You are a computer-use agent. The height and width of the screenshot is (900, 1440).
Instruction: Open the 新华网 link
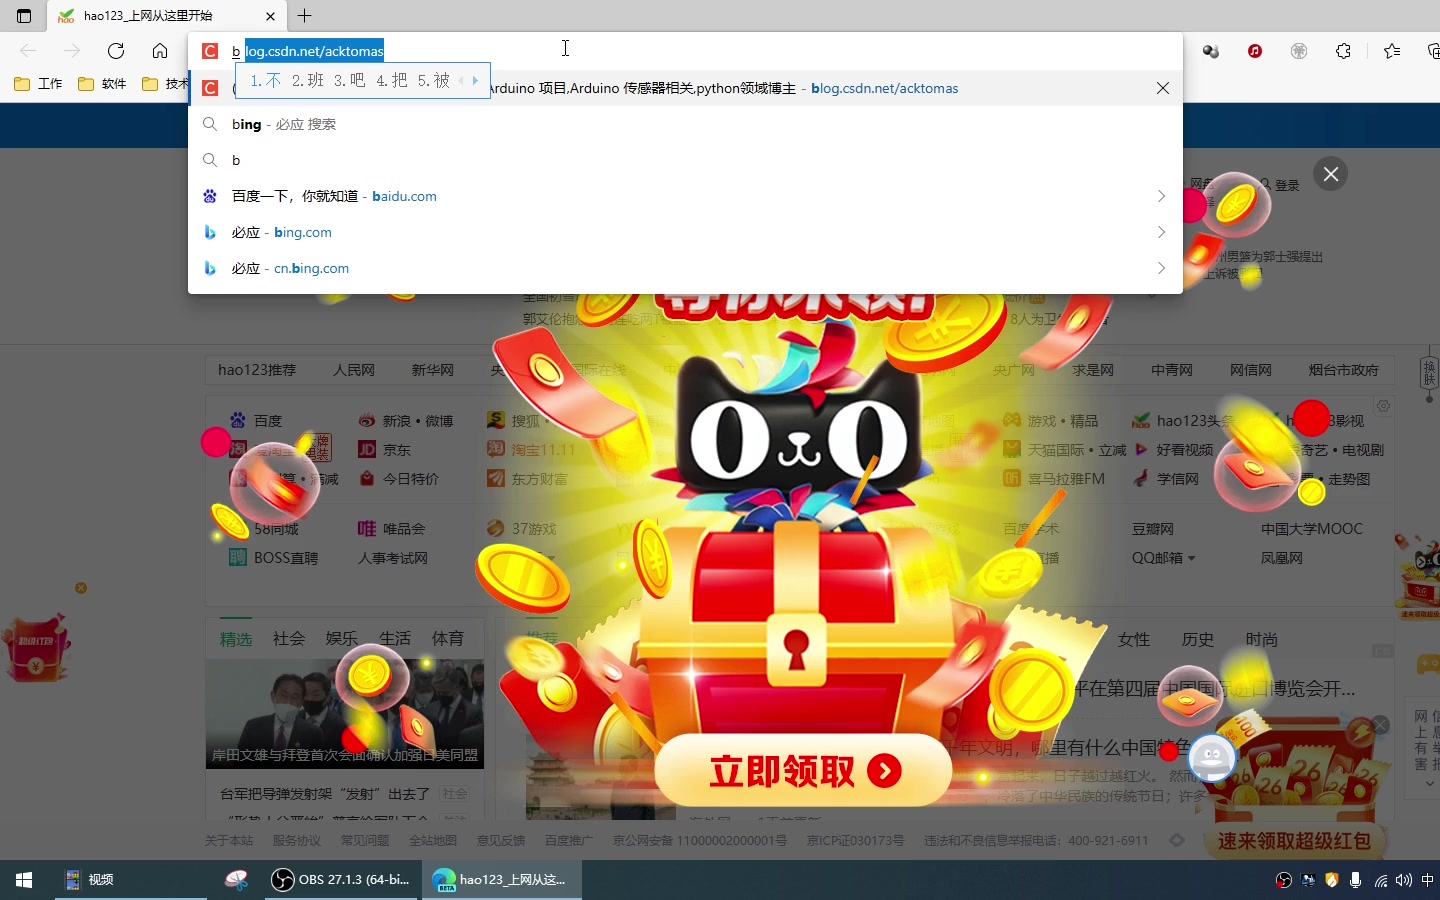433,370
